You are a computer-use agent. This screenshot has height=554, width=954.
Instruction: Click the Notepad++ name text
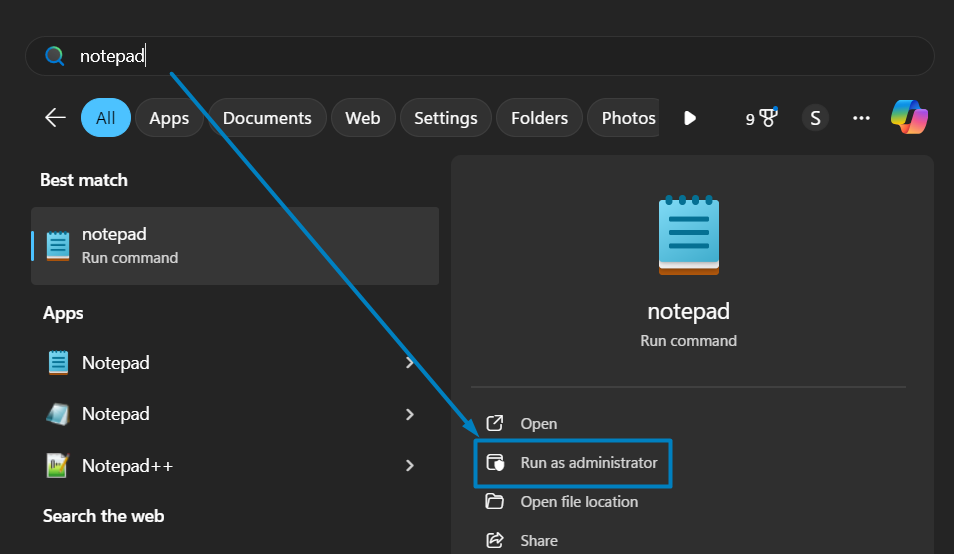tap(127, 466)
